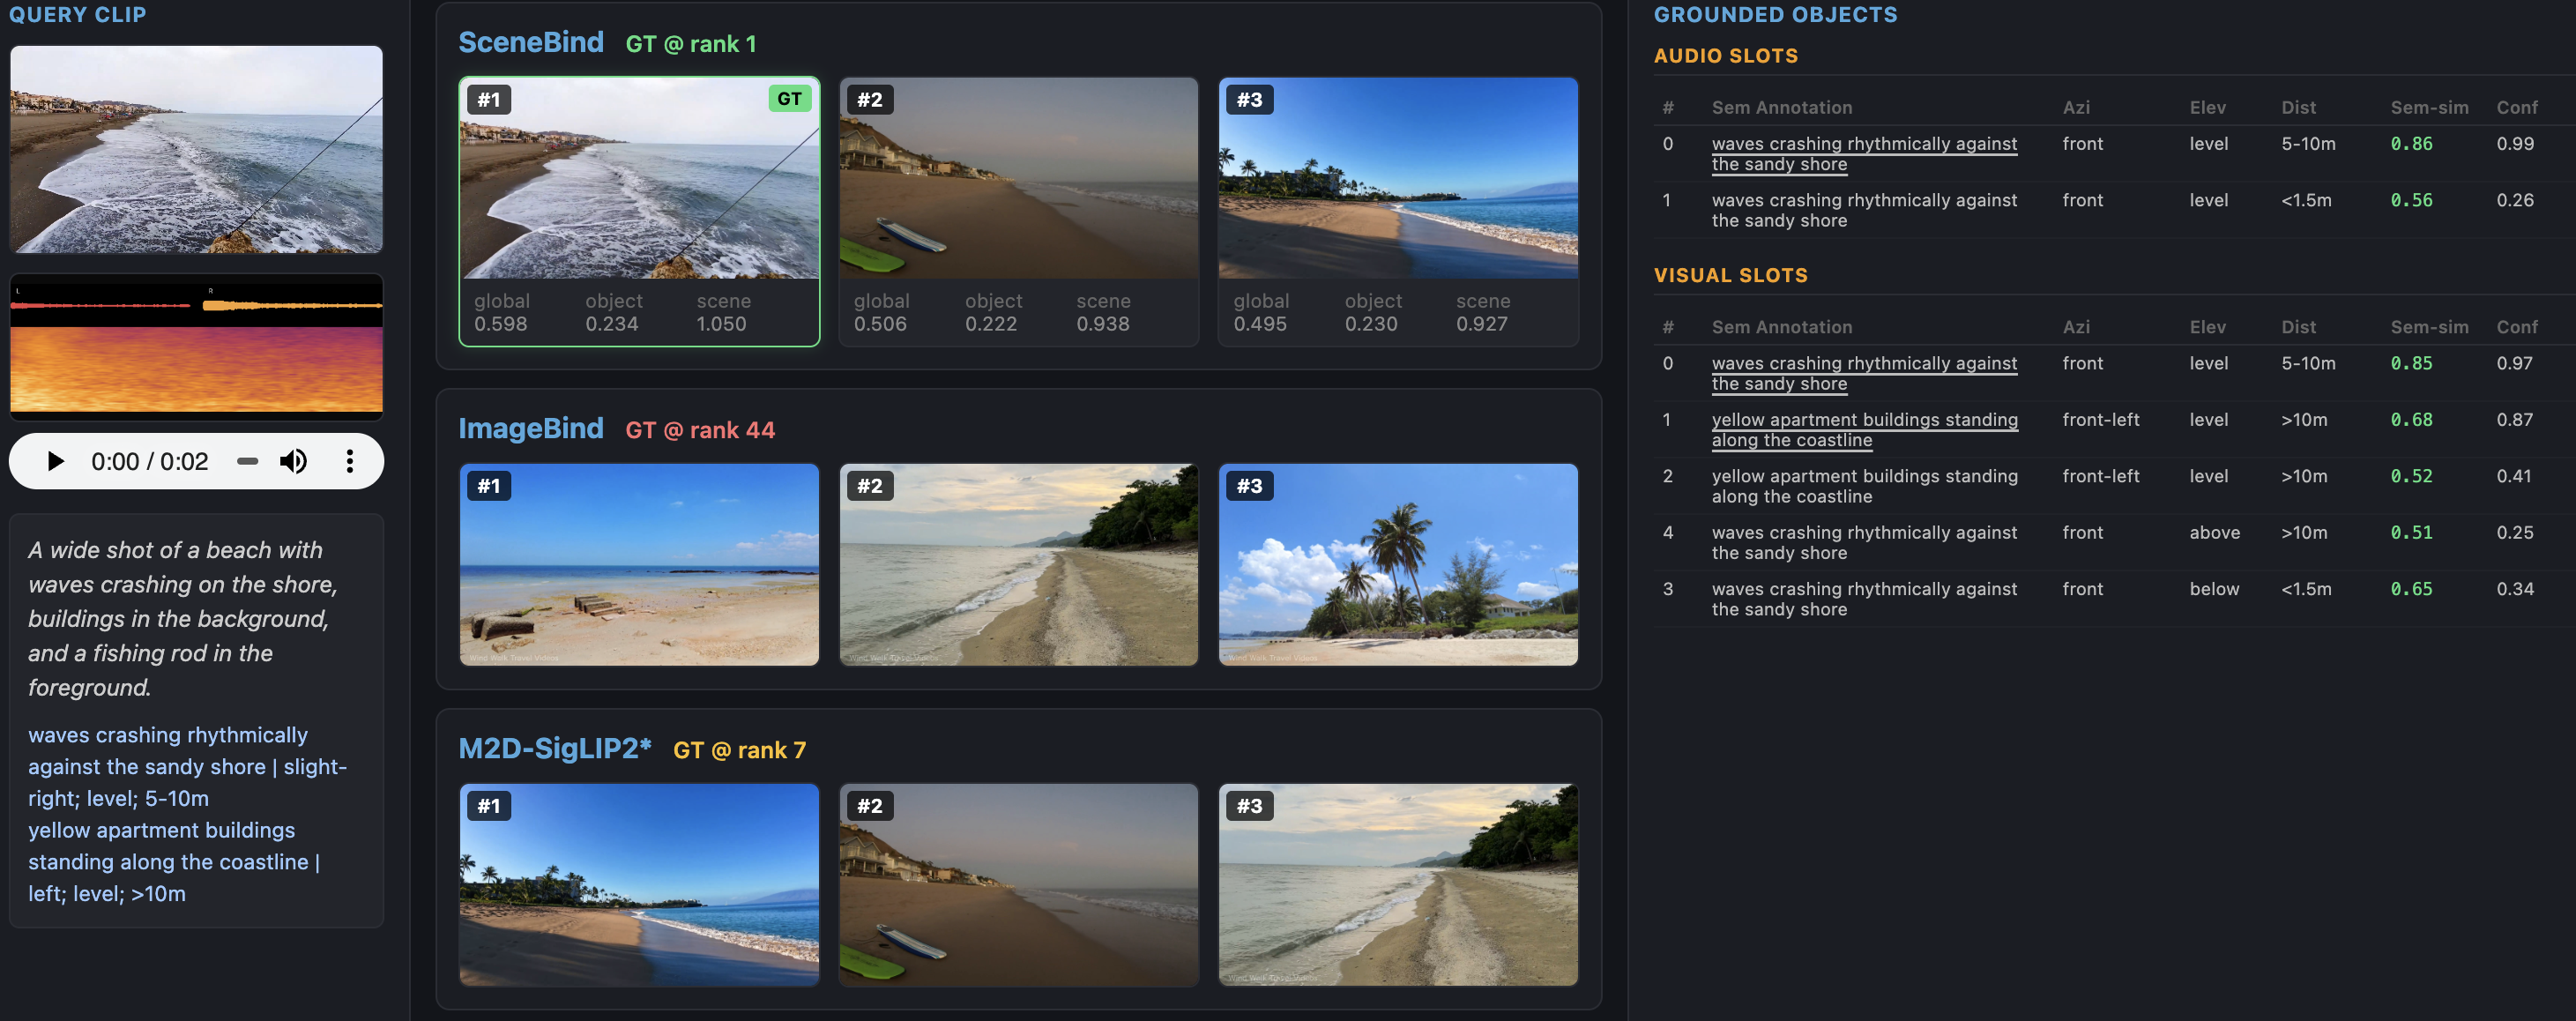Open ImageBind rank #1 result thumbnail
Screen dimensions: 2576x1021
click(x=639, y=564)
